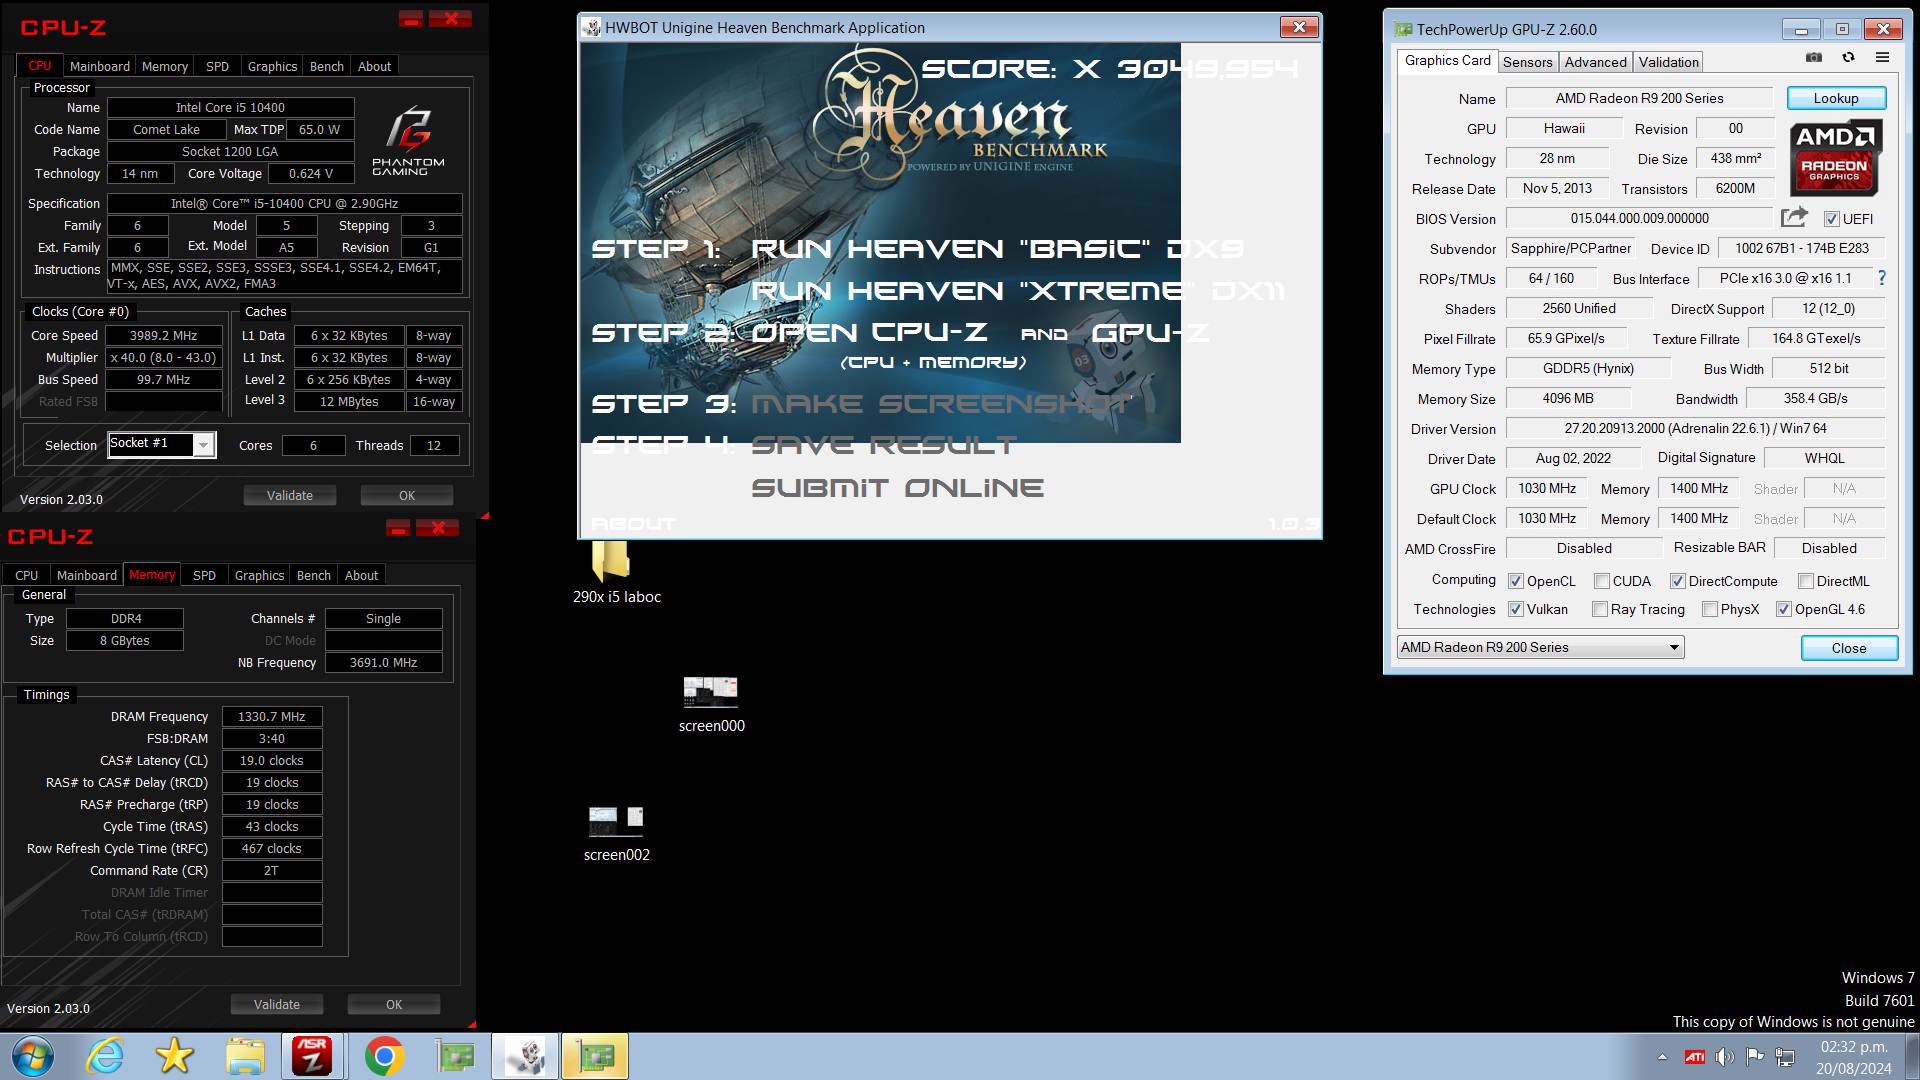Click the GPU Name field AMD Radeon R9 200 Series
The width and height of the screenshot is (1920, 1080).
click(1639, 98)
